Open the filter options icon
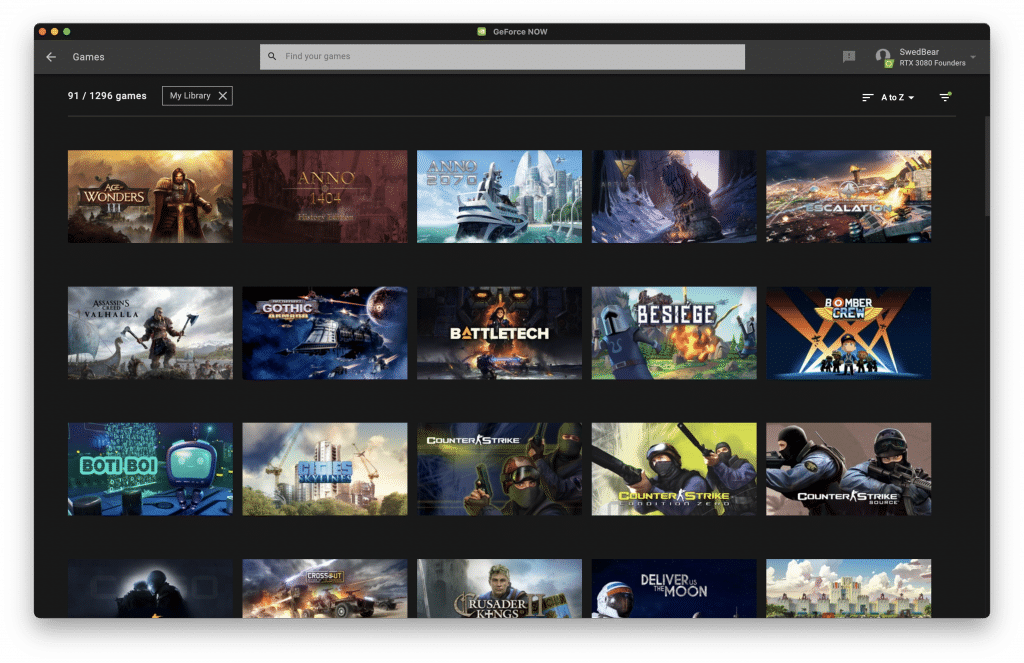The image size is (1024, 663). (945, 97)
